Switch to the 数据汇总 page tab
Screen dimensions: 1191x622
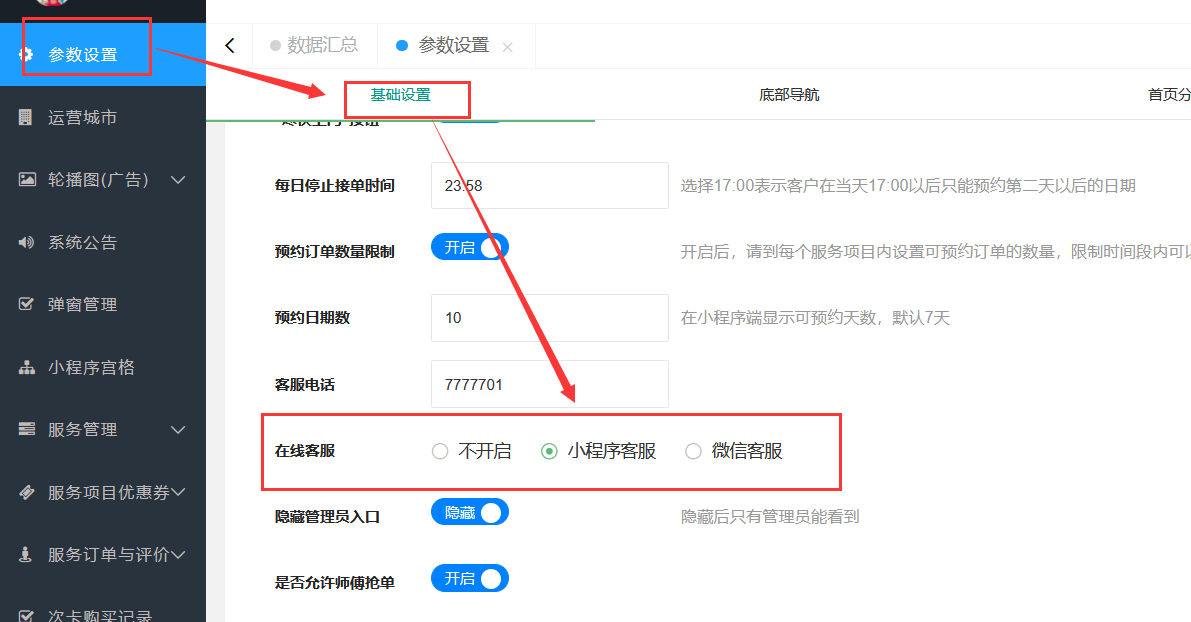pyautogui.click(x=314, y=46)
